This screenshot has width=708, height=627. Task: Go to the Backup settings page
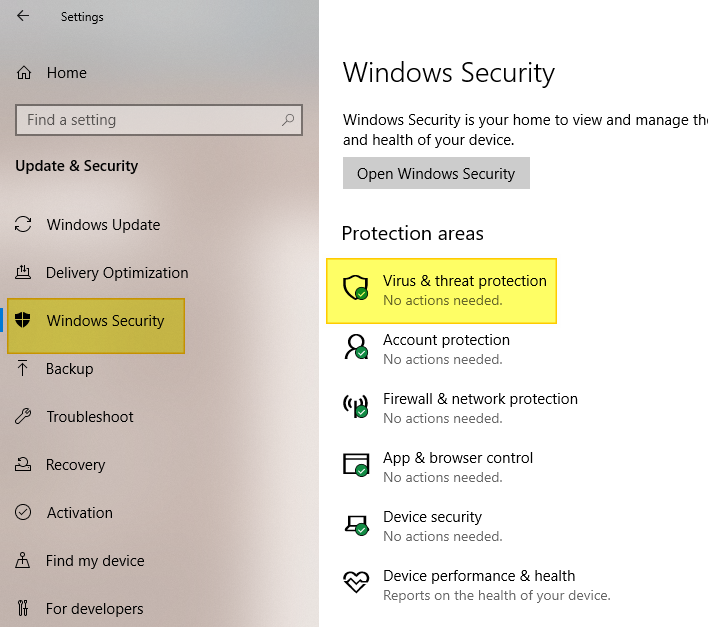point(69,369)
